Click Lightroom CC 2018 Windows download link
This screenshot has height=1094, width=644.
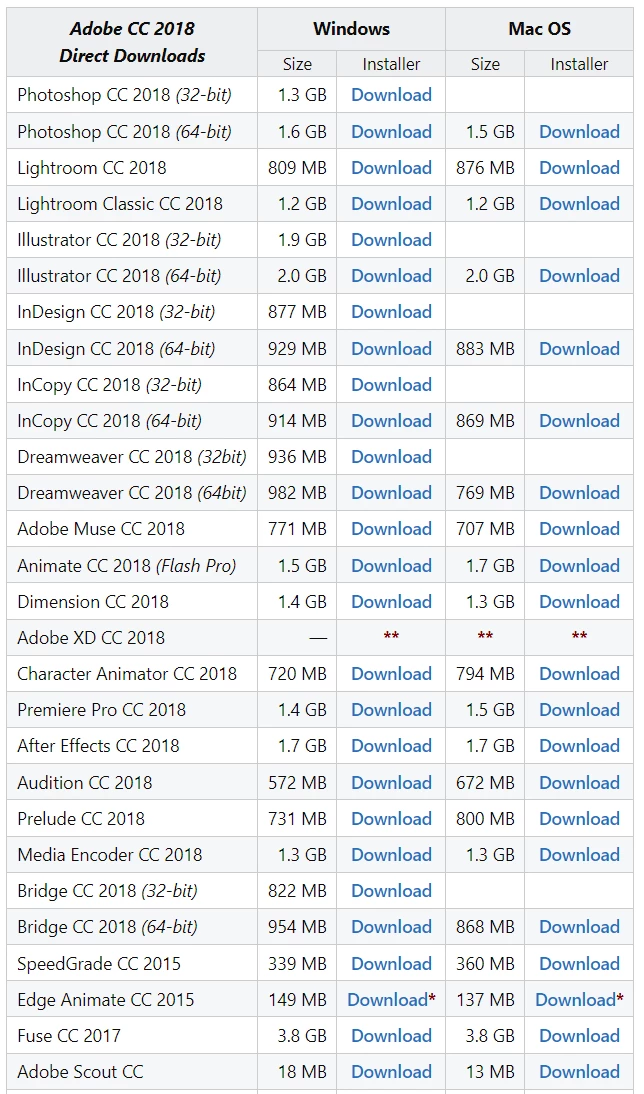[x=391, y=168]
